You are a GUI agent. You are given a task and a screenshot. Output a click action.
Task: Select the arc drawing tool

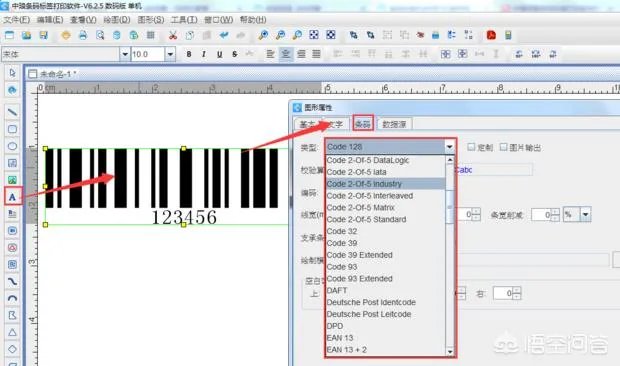[x=12, y=298]
